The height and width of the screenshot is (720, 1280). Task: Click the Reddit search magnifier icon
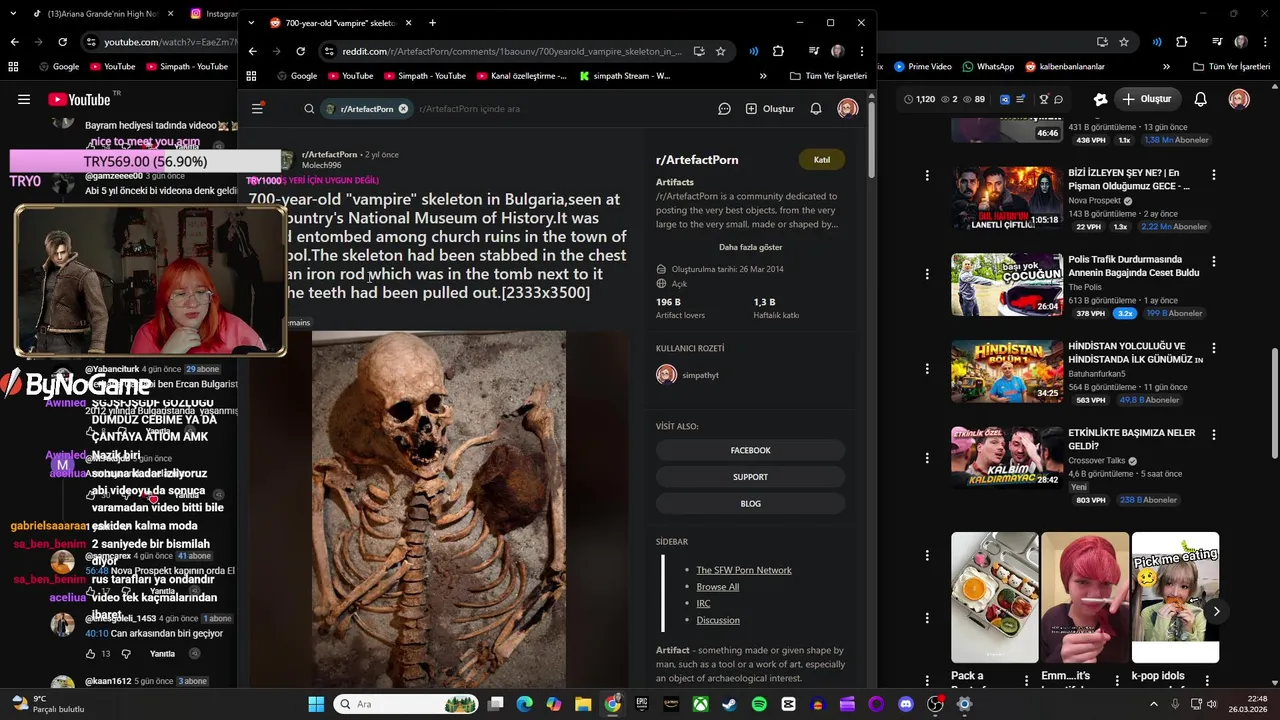coord(309,109)
